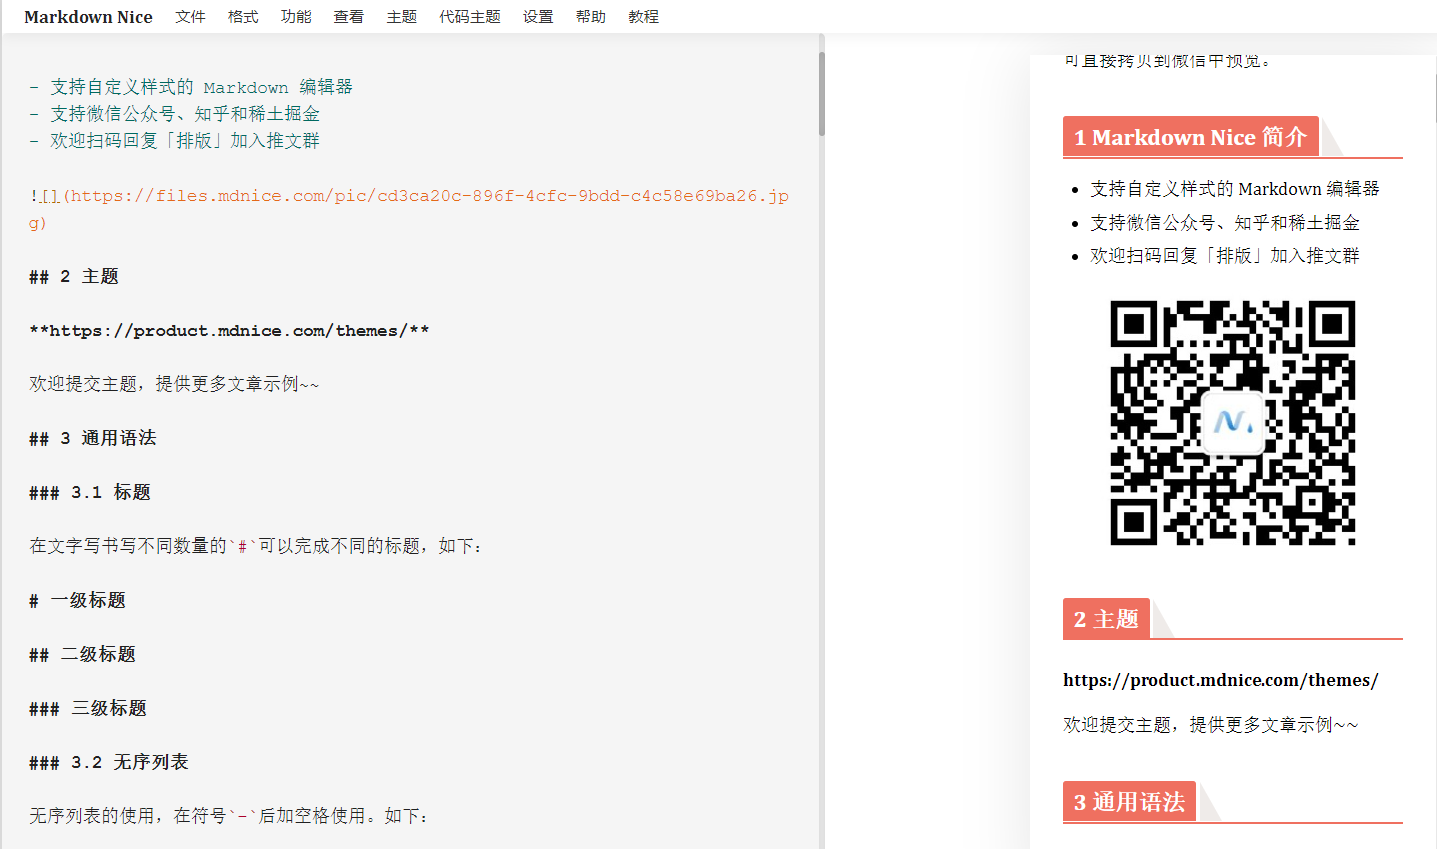
Task: Click editor list item "欢迎扫码回复「排版」加入推文群"
Action: pos(185,141)
